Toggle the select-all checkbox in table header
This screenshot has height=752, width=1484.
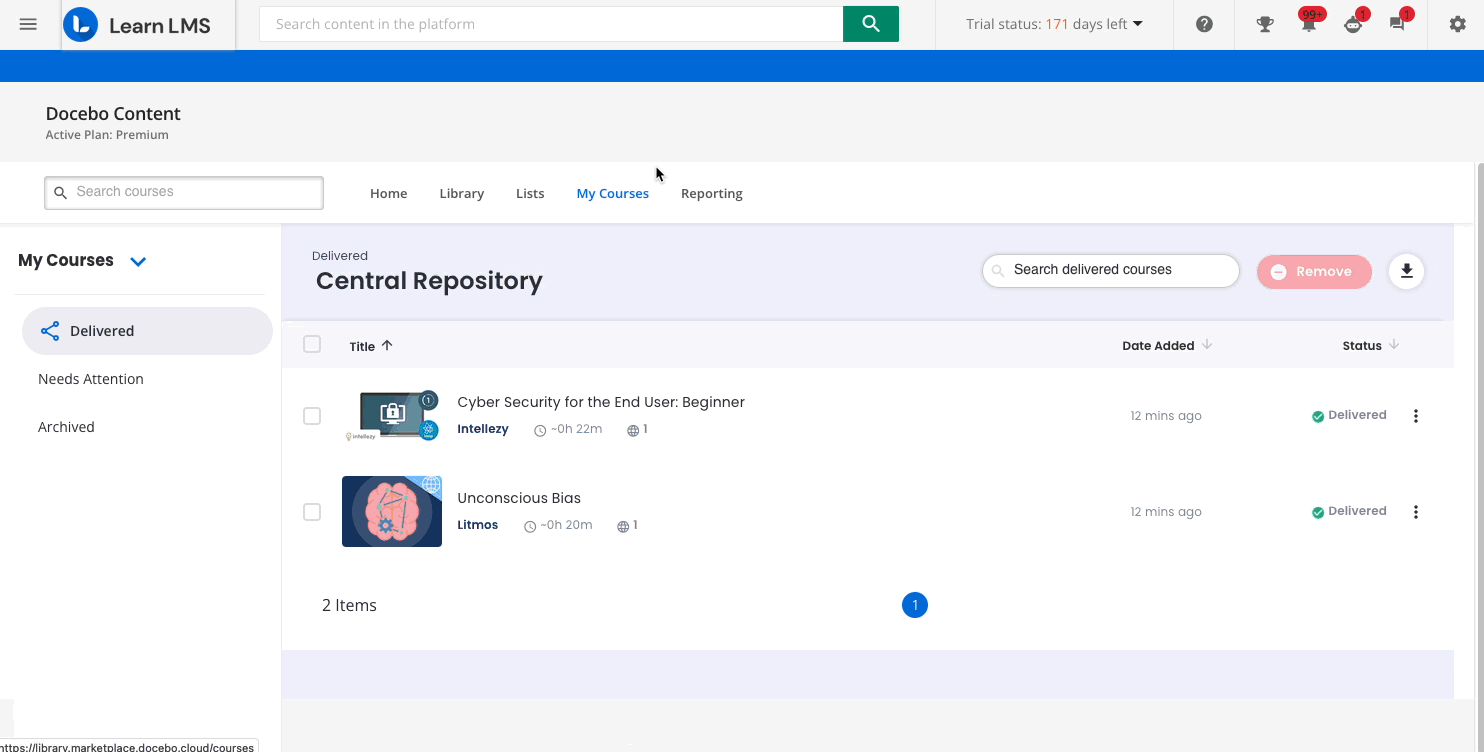[x=312, y=343]
